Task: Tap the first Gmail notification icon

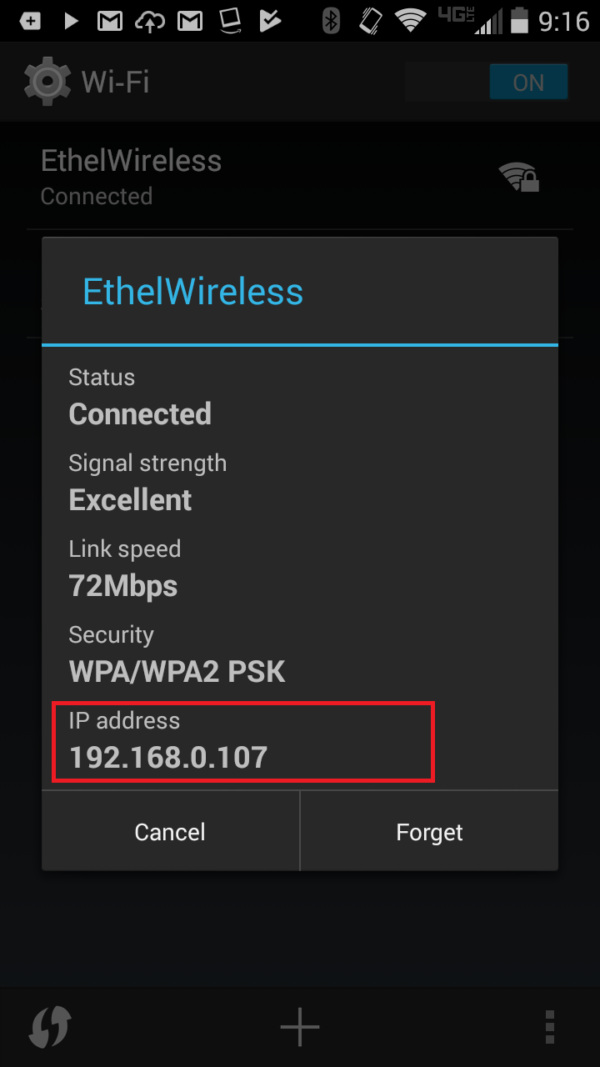Action: tap(110, 21)
